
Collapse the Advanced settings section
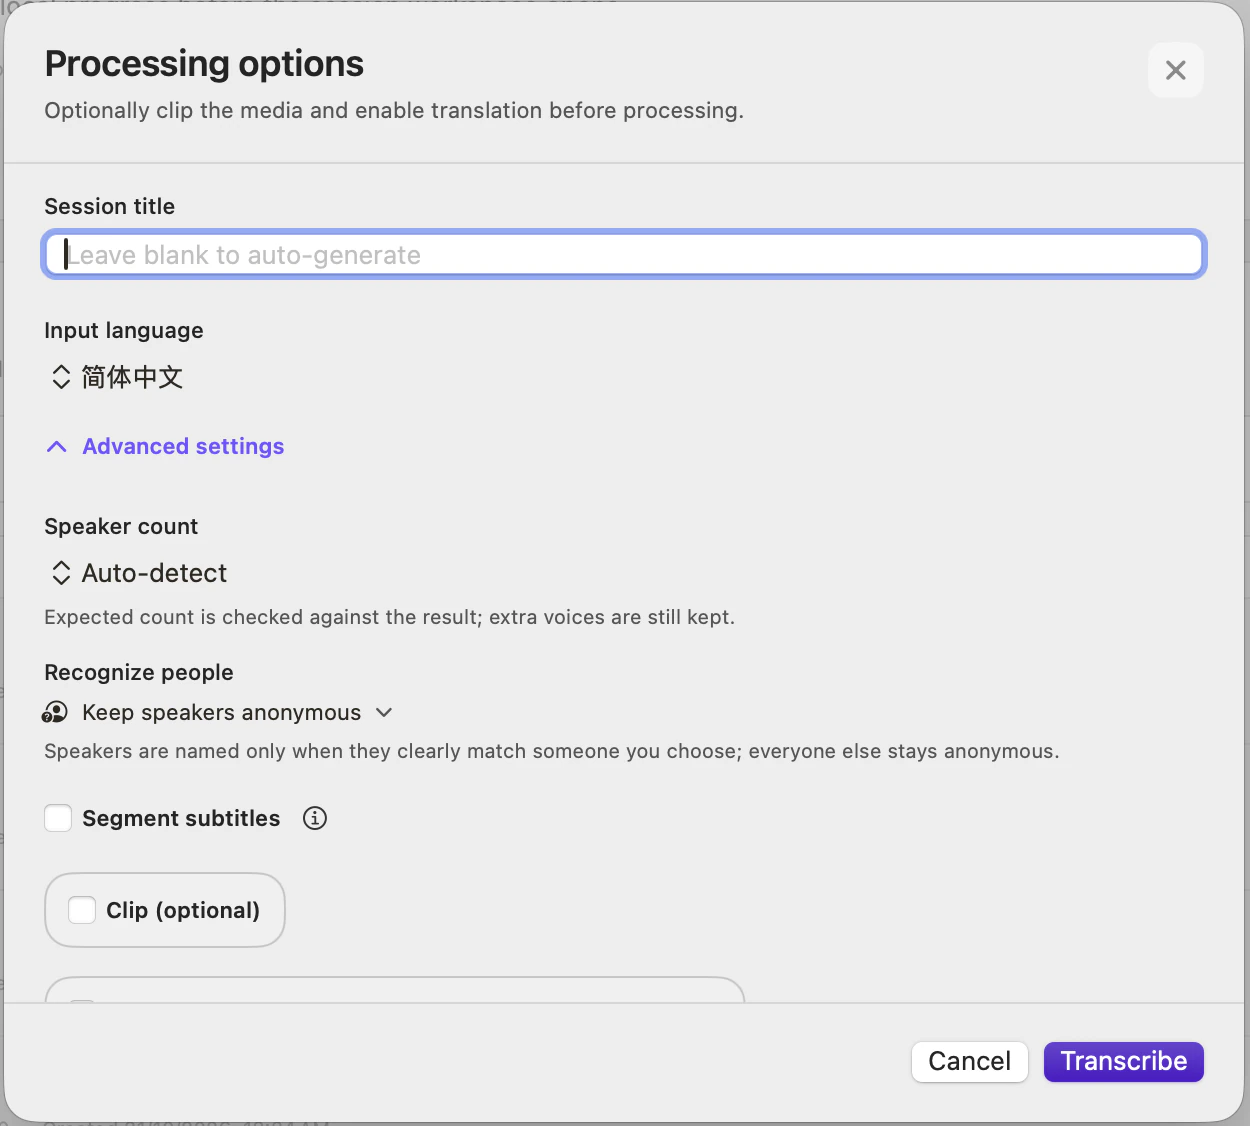point(165,446)
